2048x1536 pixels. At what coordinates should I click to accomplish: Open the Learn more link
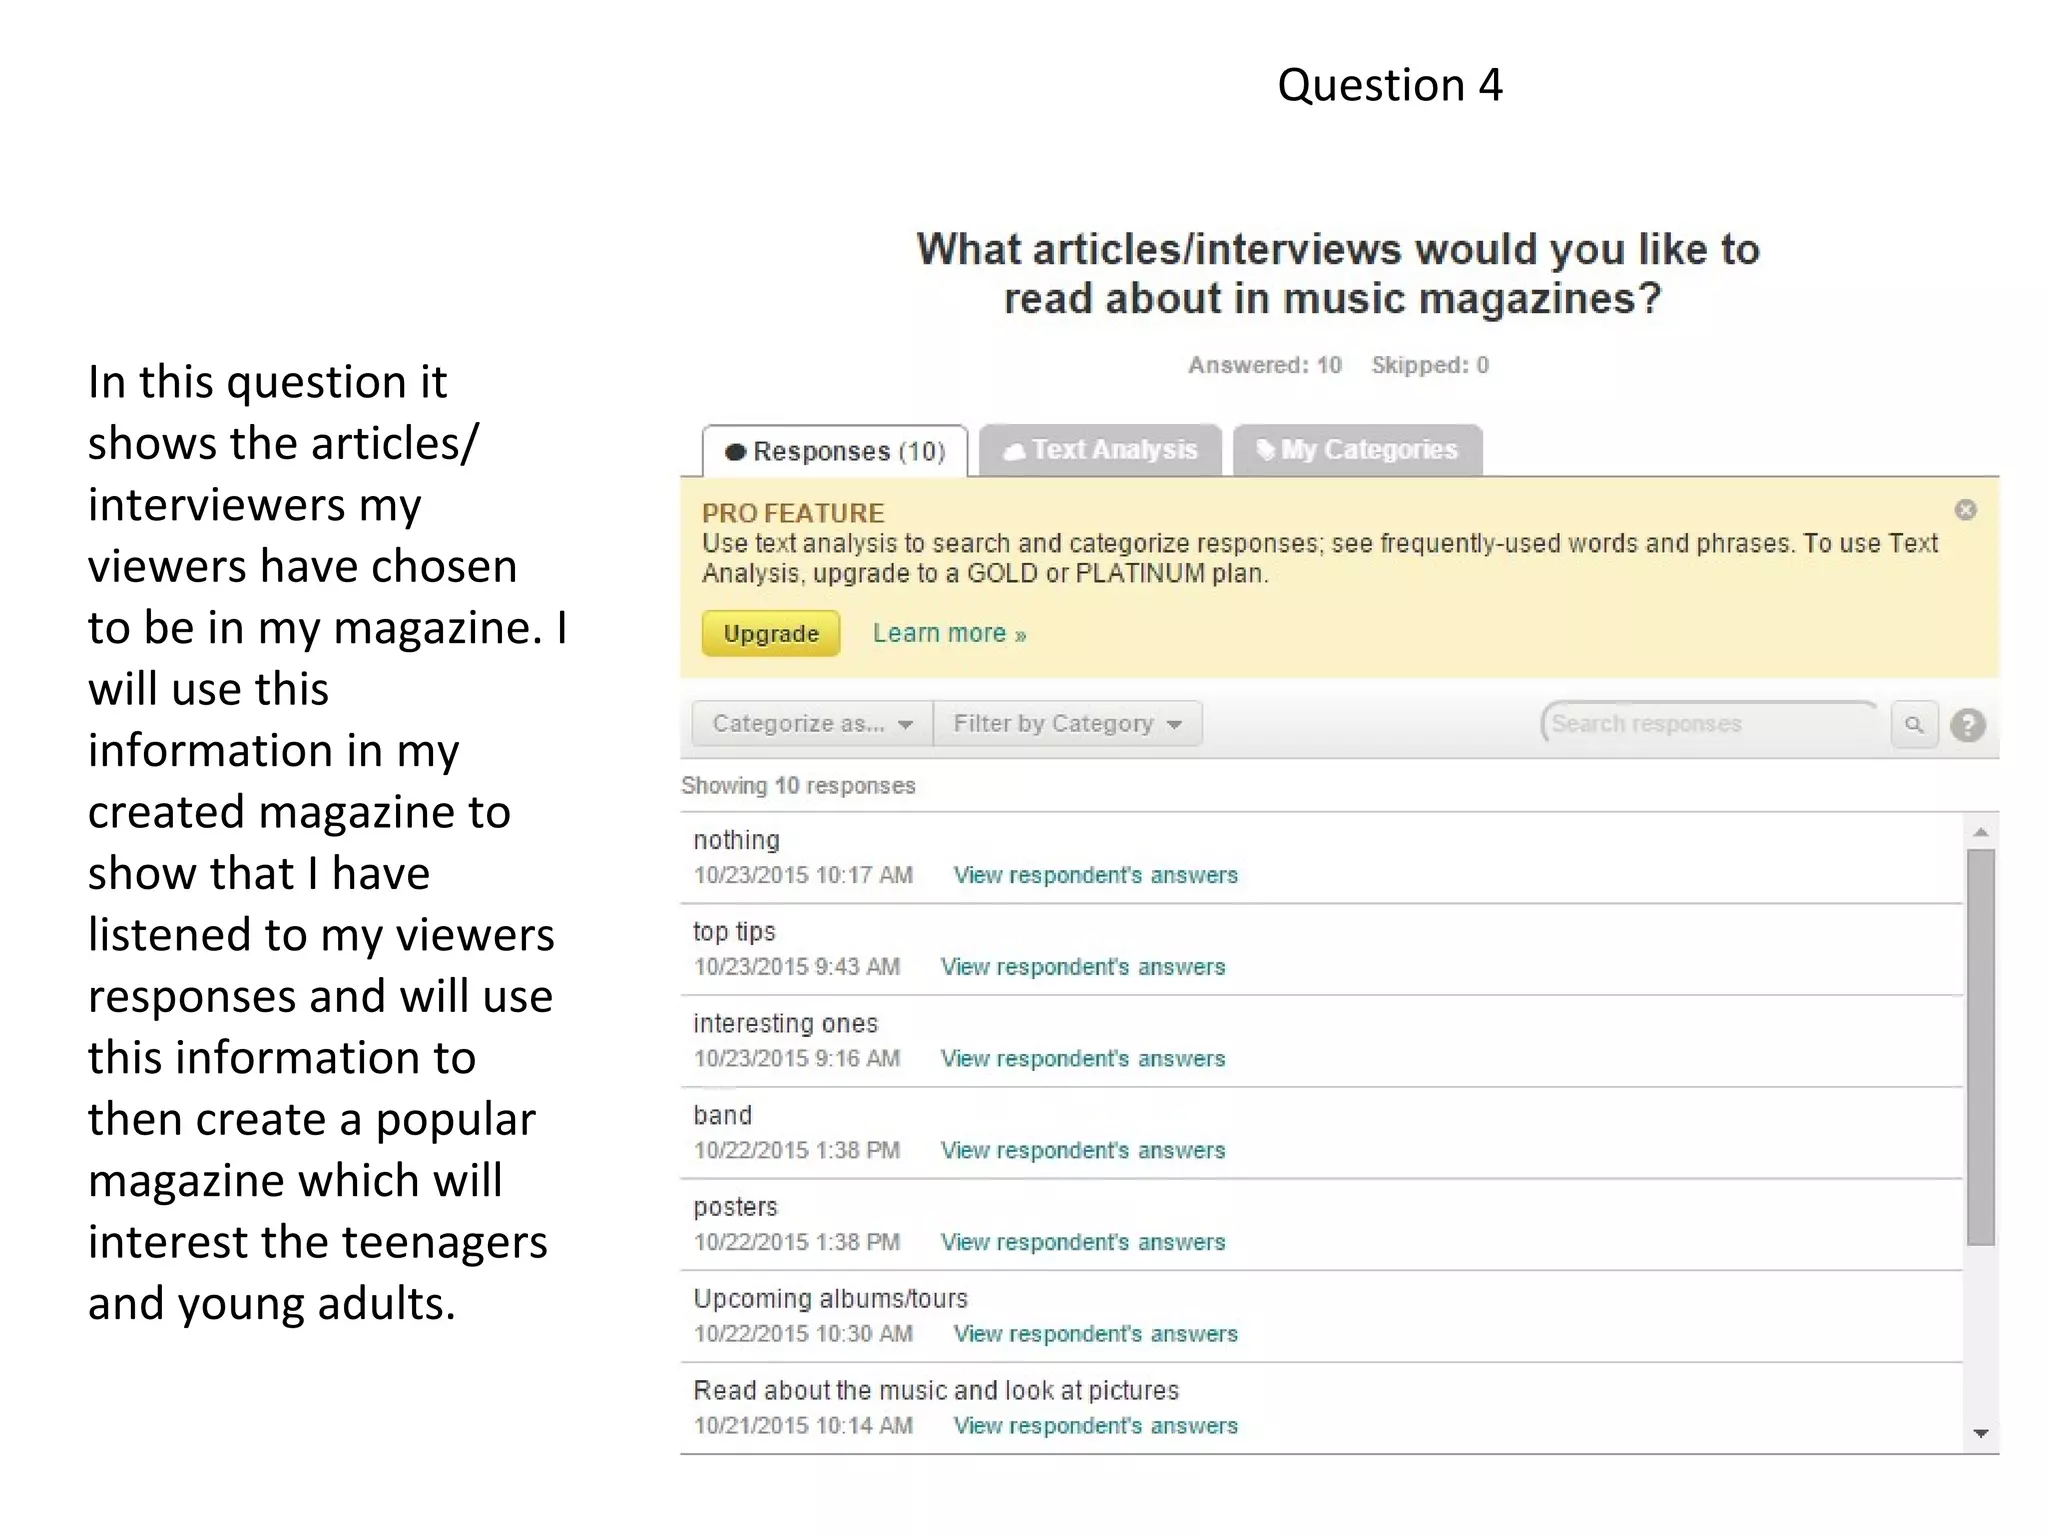(x=949, y=633)
